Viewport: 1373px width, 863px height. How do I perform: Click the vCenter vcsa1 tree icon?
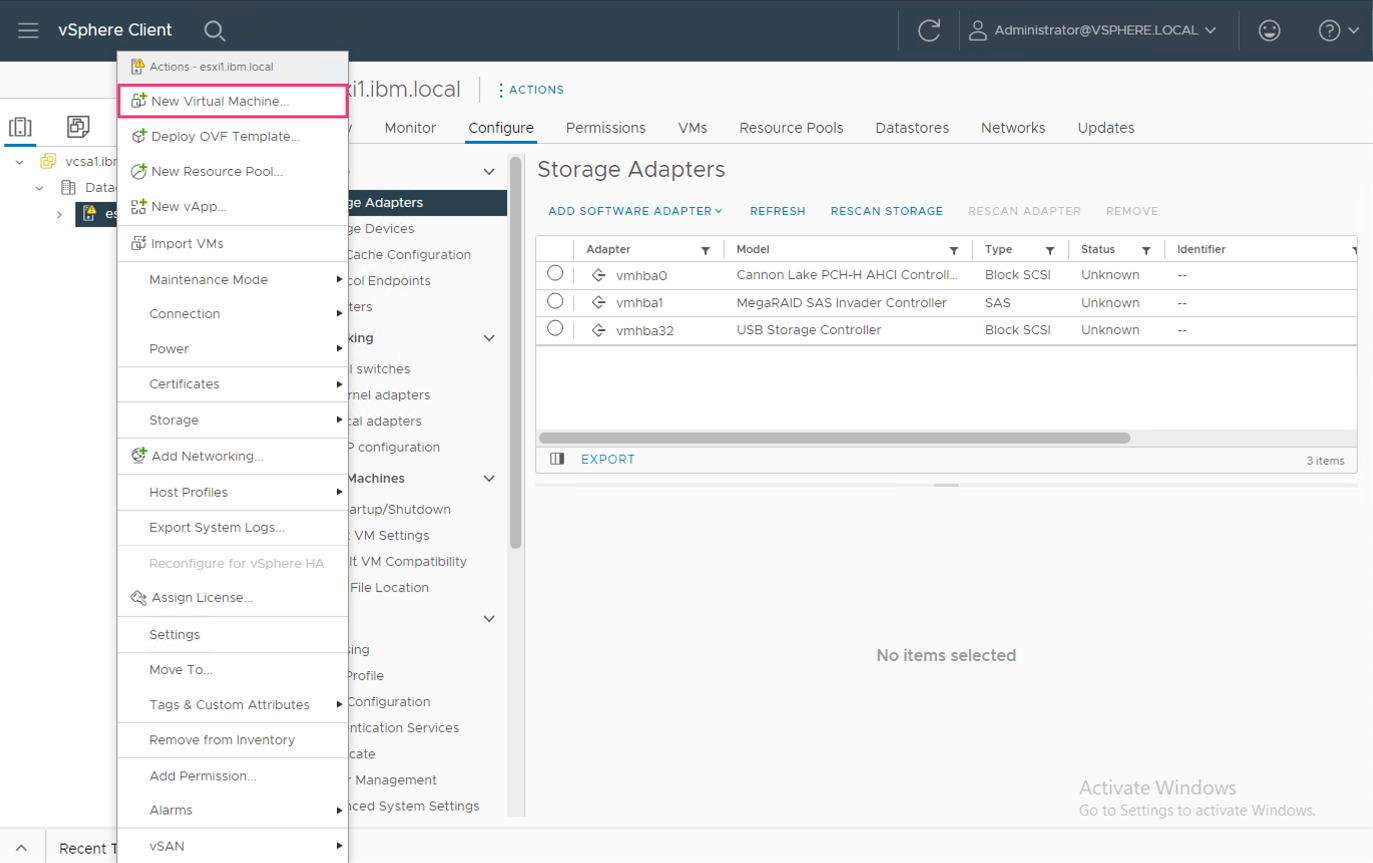(x=48, y=161)
